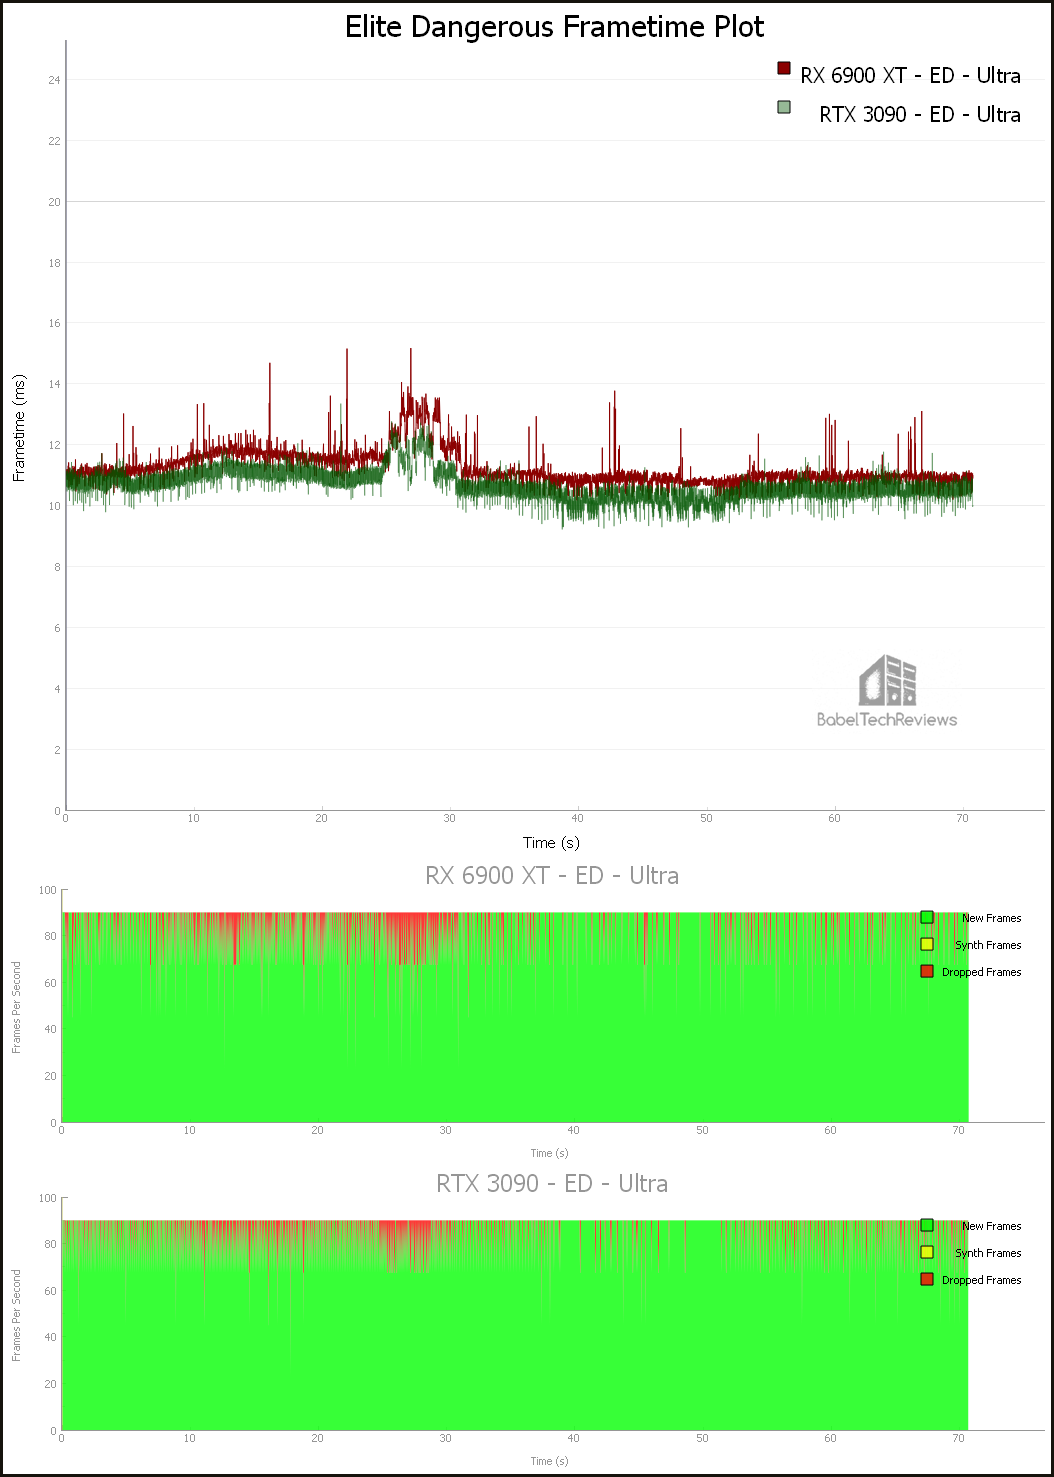Click the '6' tick on the frametime axis
This screenshot has width=1054, height=1477.
57,628
